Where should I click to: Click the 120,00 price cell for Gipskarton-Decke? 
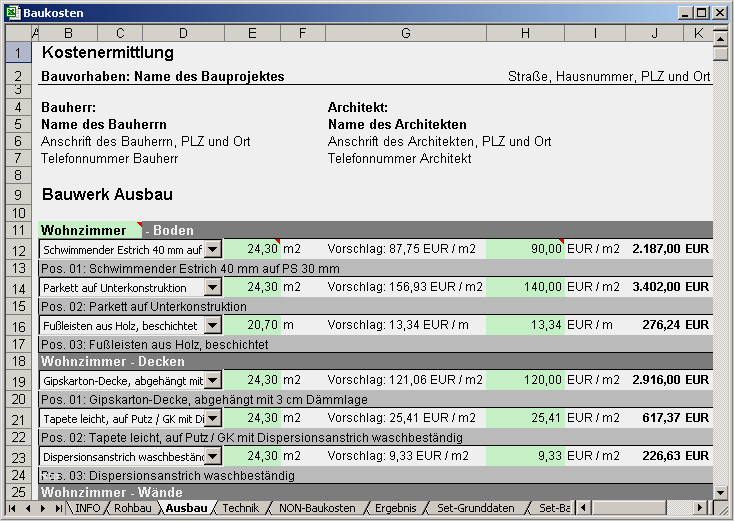tap(525, 380)
